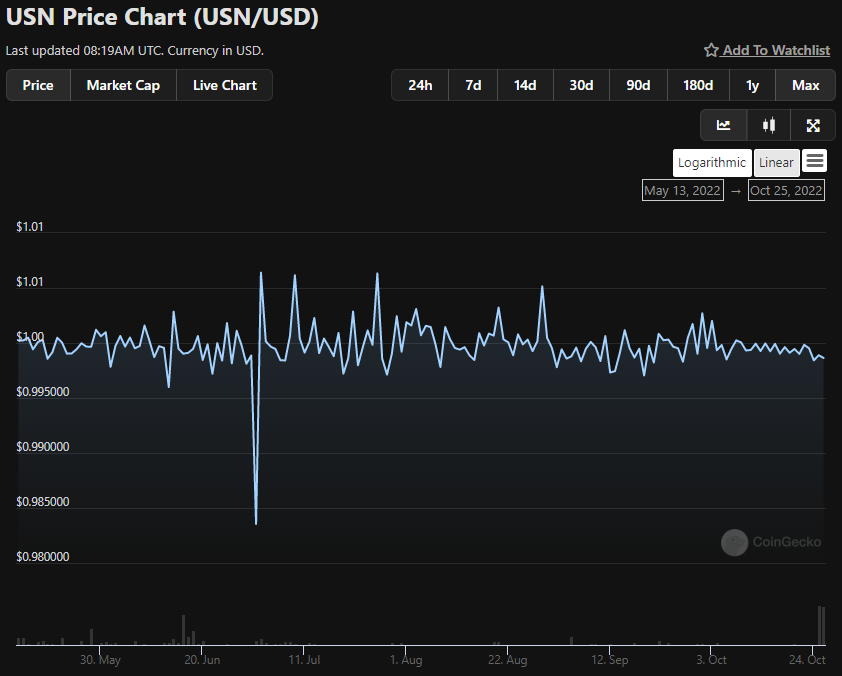Show the Max time range

pos(806,85)
